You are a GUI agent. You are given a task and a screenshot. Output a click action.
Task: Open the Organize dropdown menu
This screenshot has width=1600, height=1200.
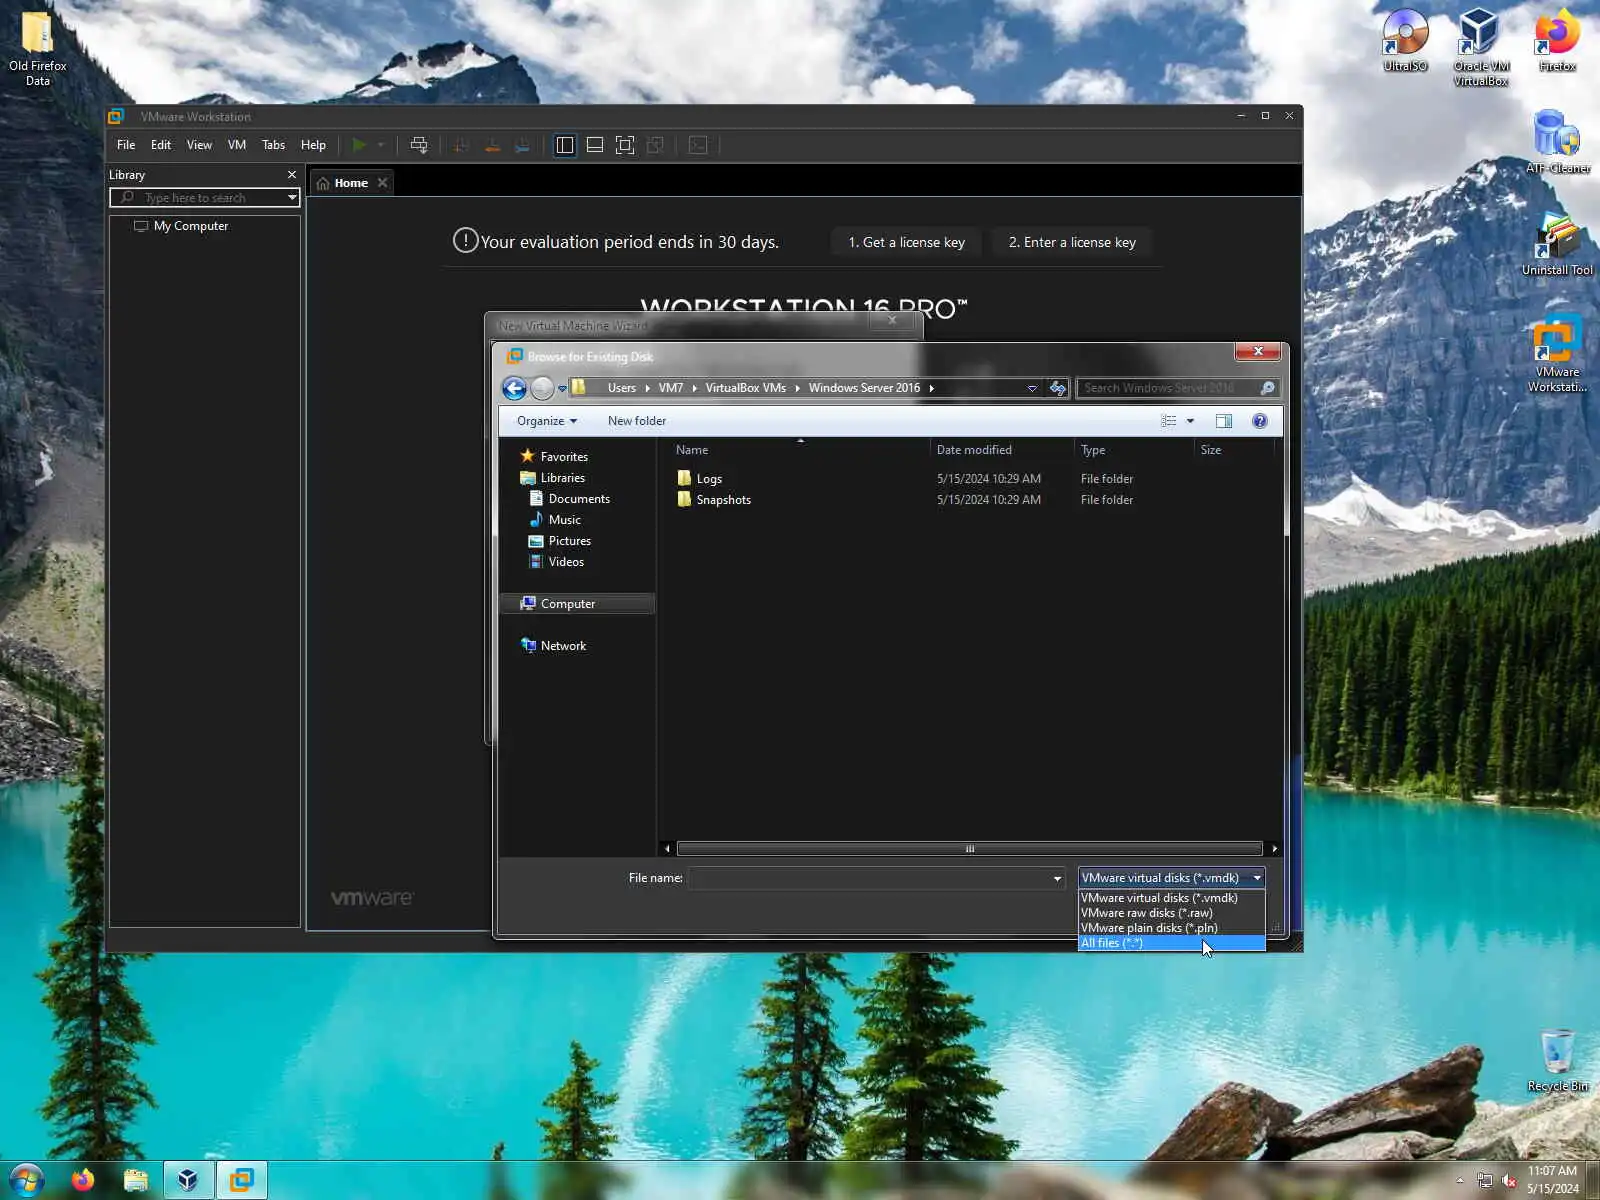(547, 421)
